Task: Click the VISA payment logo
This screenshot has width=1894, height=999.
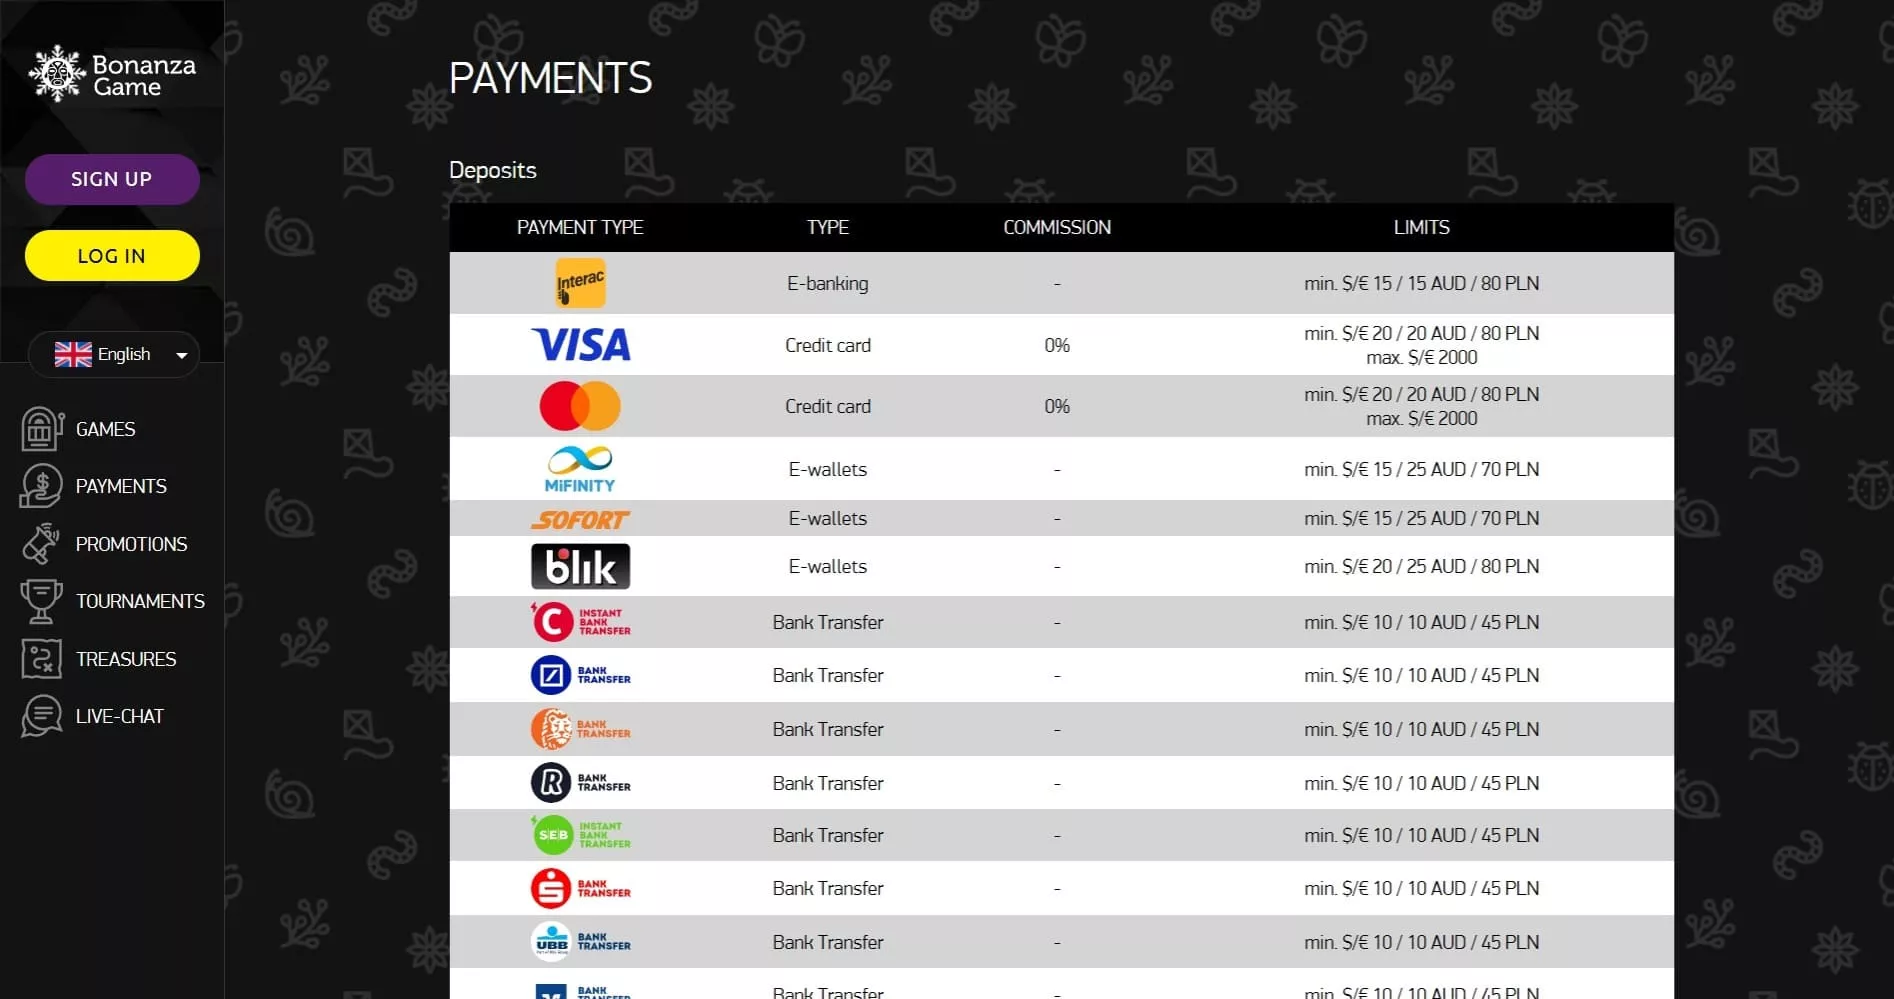Action: pos(580,345)
